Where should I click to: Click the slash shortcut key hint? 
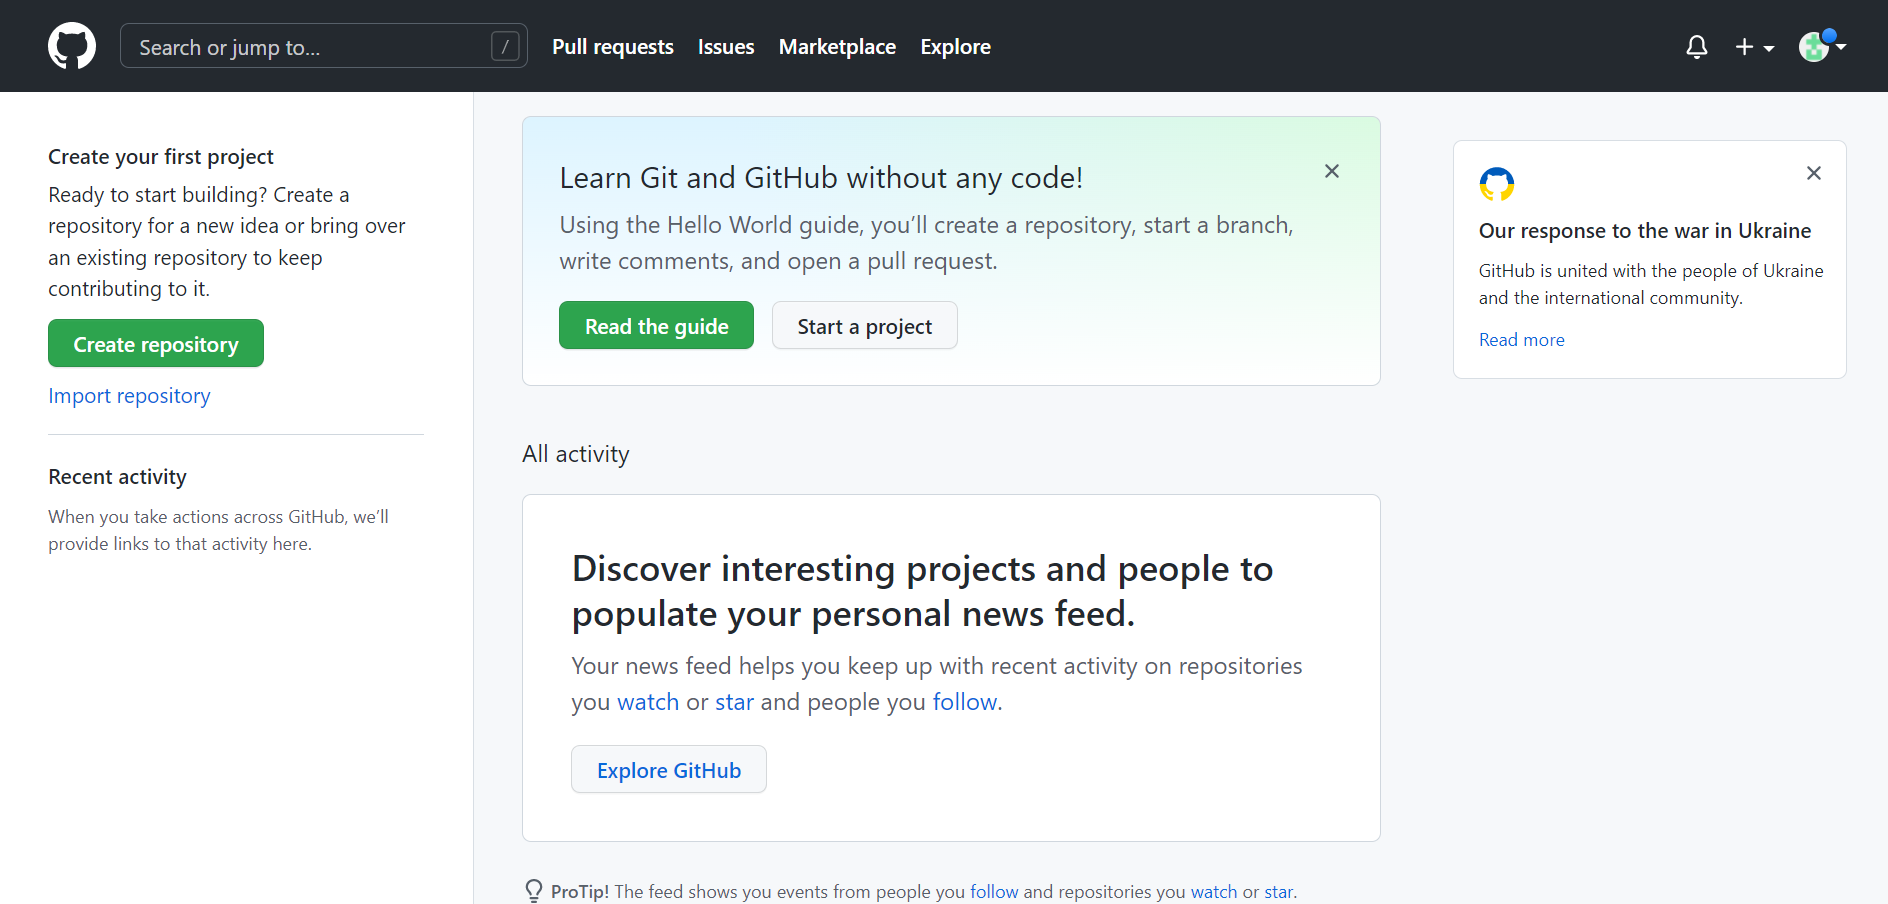point(505,46)
